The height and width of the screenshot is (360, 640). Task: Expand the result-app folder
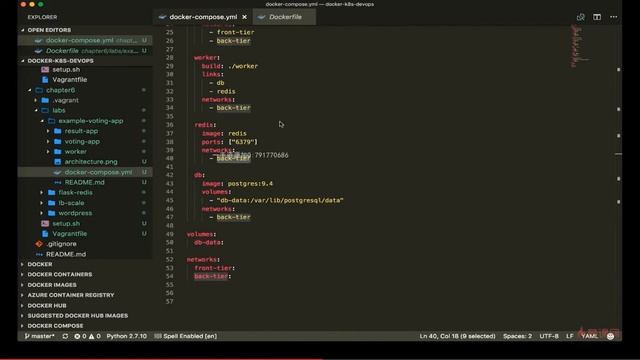click(81, 131)
